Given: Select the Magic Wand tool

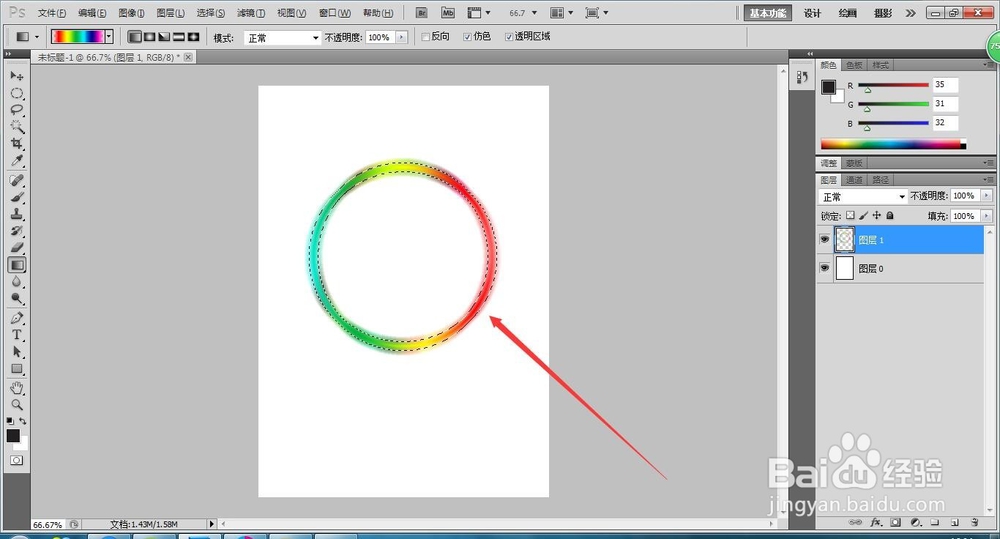Looking at the screenshot, I should [x=17, y=126].
